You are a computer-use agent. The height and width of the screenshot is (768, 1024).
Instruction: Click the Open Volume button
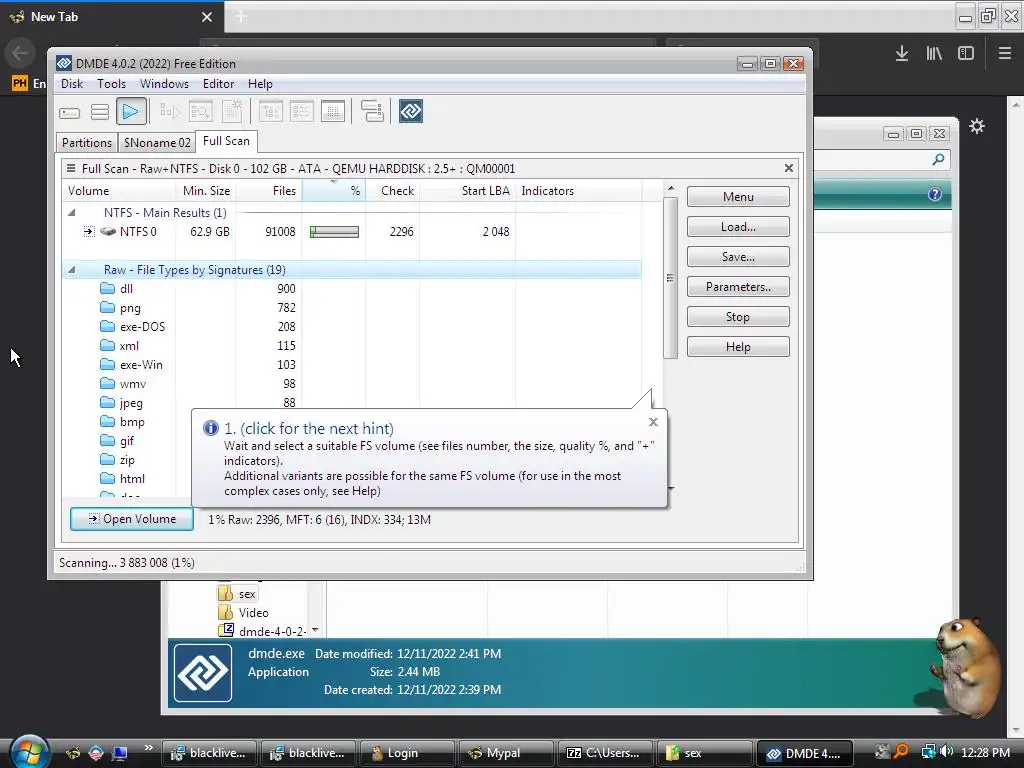click(x=132, y=519)
